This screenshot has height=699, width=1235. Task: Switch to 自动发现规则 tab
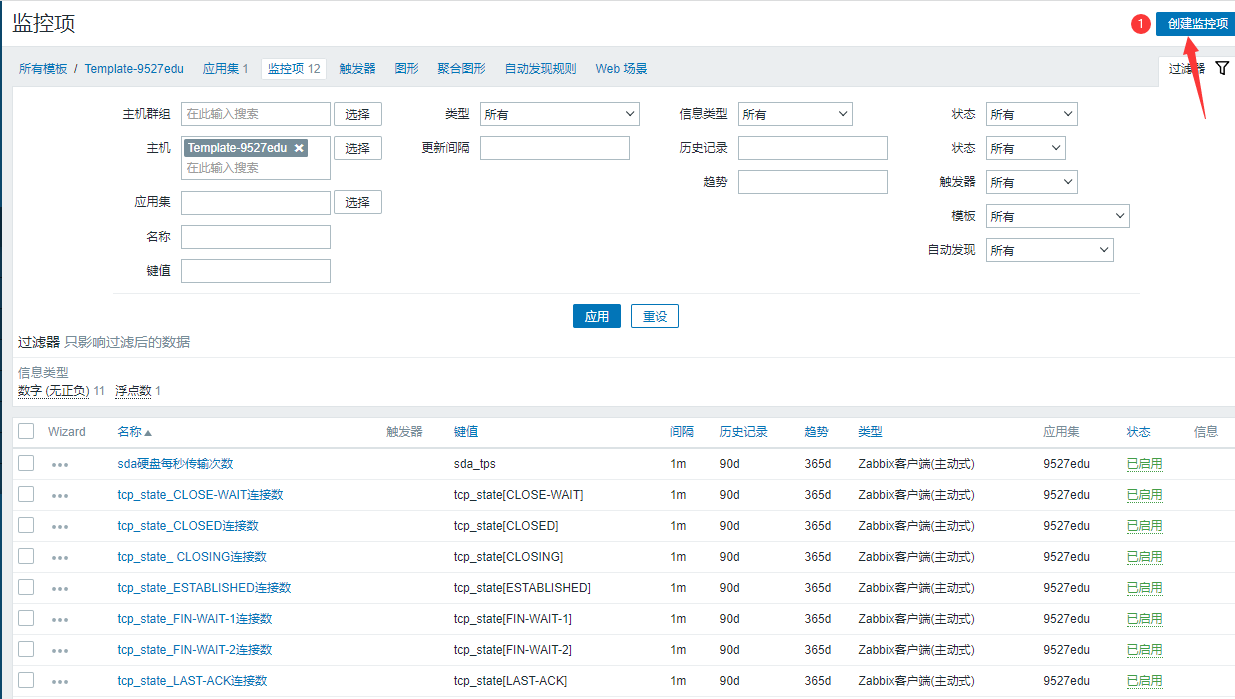[540, 69]
